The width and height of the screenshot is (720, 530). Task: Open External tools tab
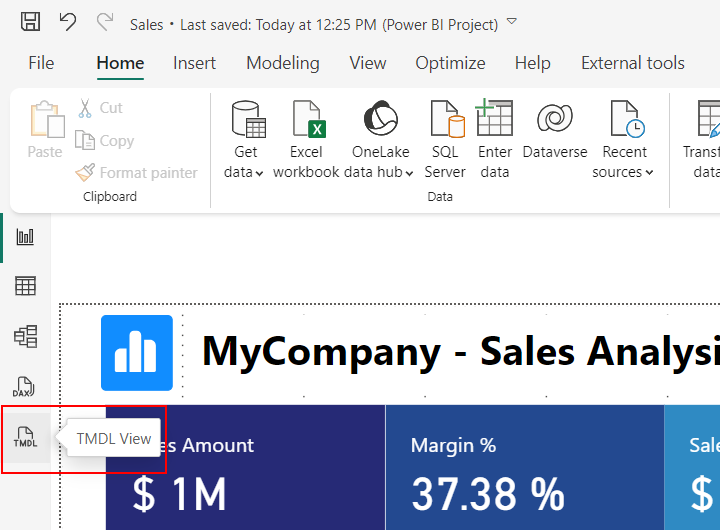(632, 63)
